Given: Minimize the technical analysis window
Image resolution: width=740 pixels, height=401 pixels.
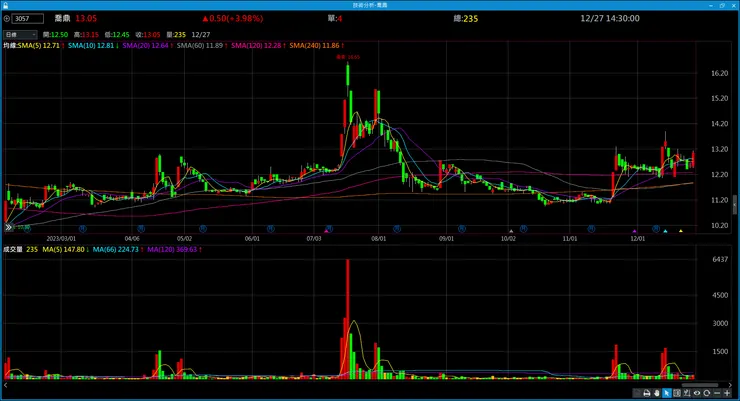Looking at the screenshot, I should 711,5.
